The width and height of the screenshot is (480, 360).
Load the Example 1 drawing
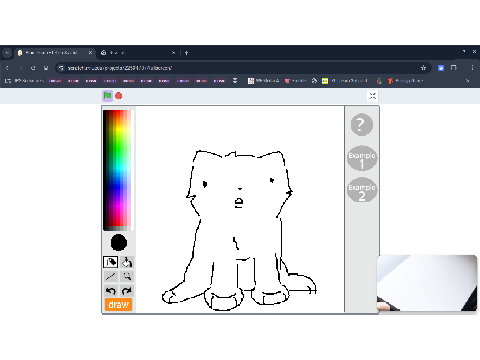362,159
